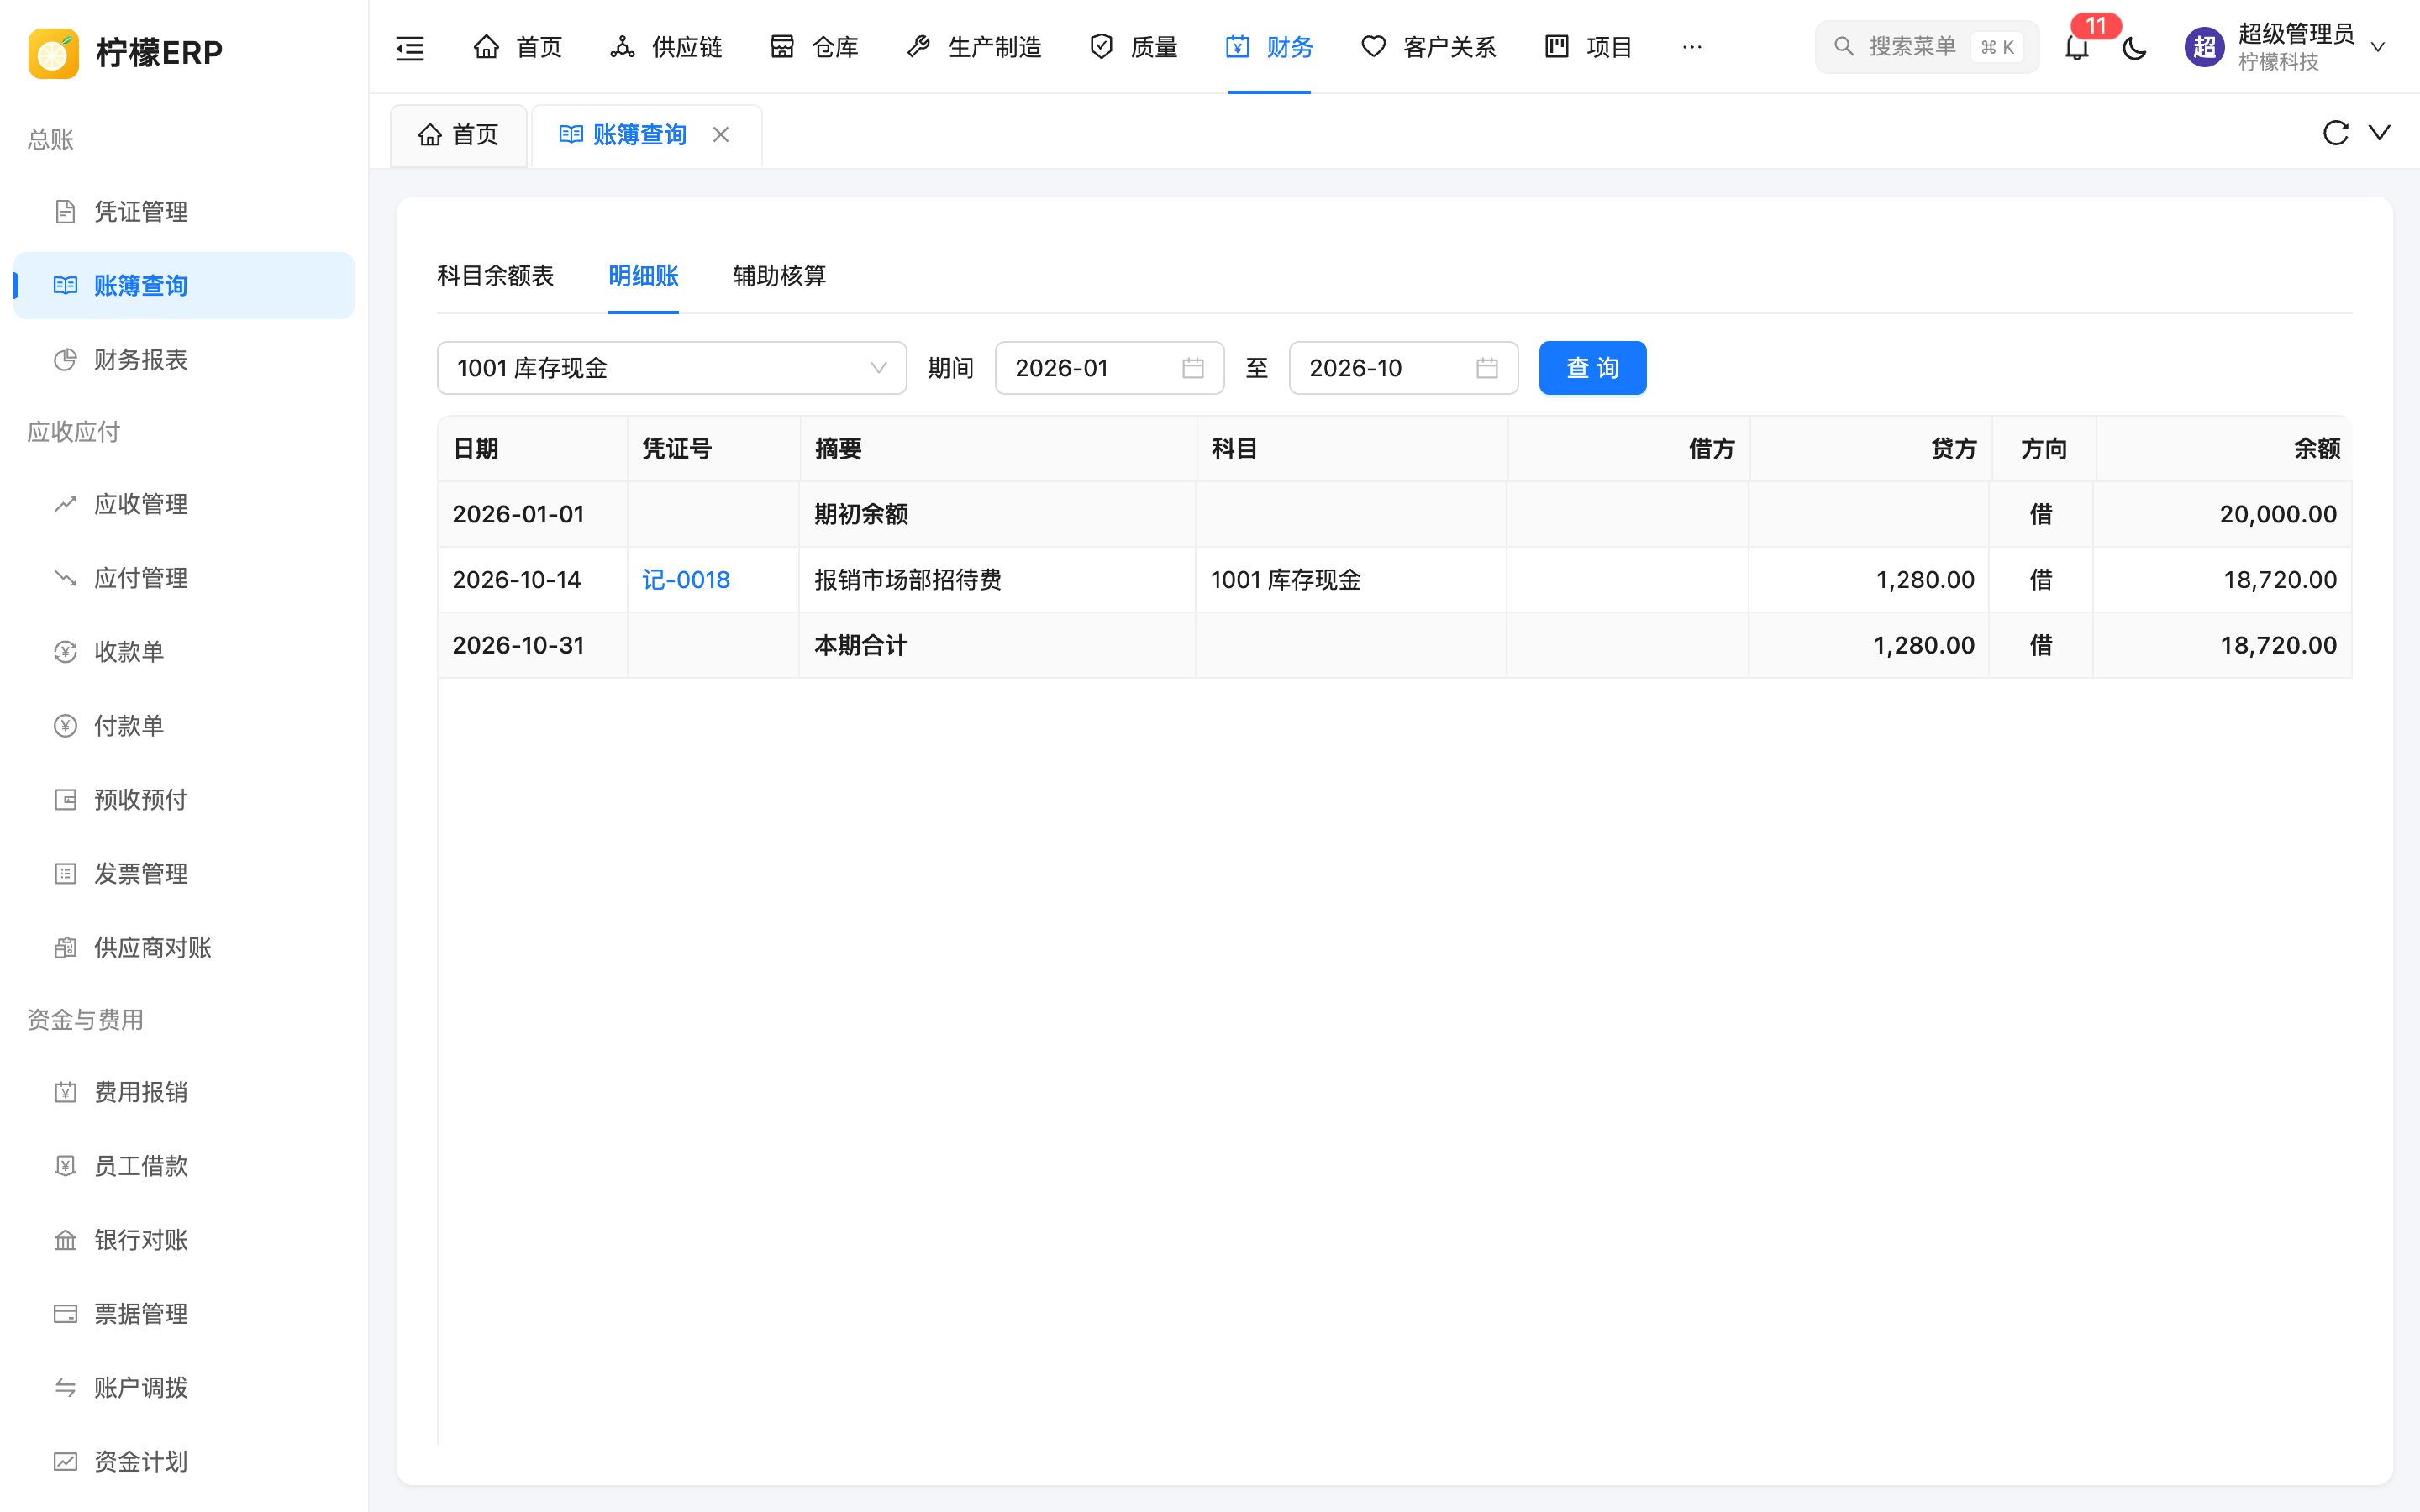Click the 期初余额 row label
The height and width of the screenshot is (1512, 2420).
pyautogui.click(x=861, y=514)
